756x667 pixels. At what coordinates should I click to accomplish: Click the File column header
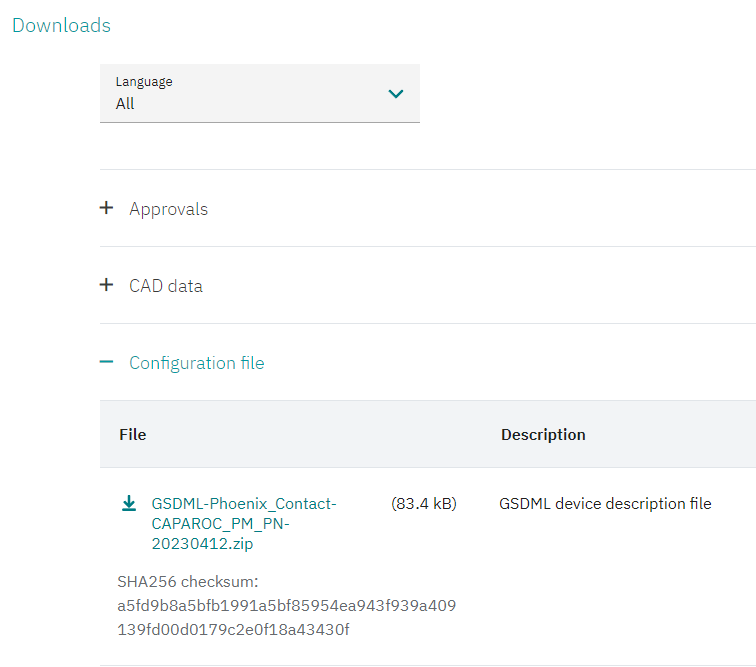point(133,434)
